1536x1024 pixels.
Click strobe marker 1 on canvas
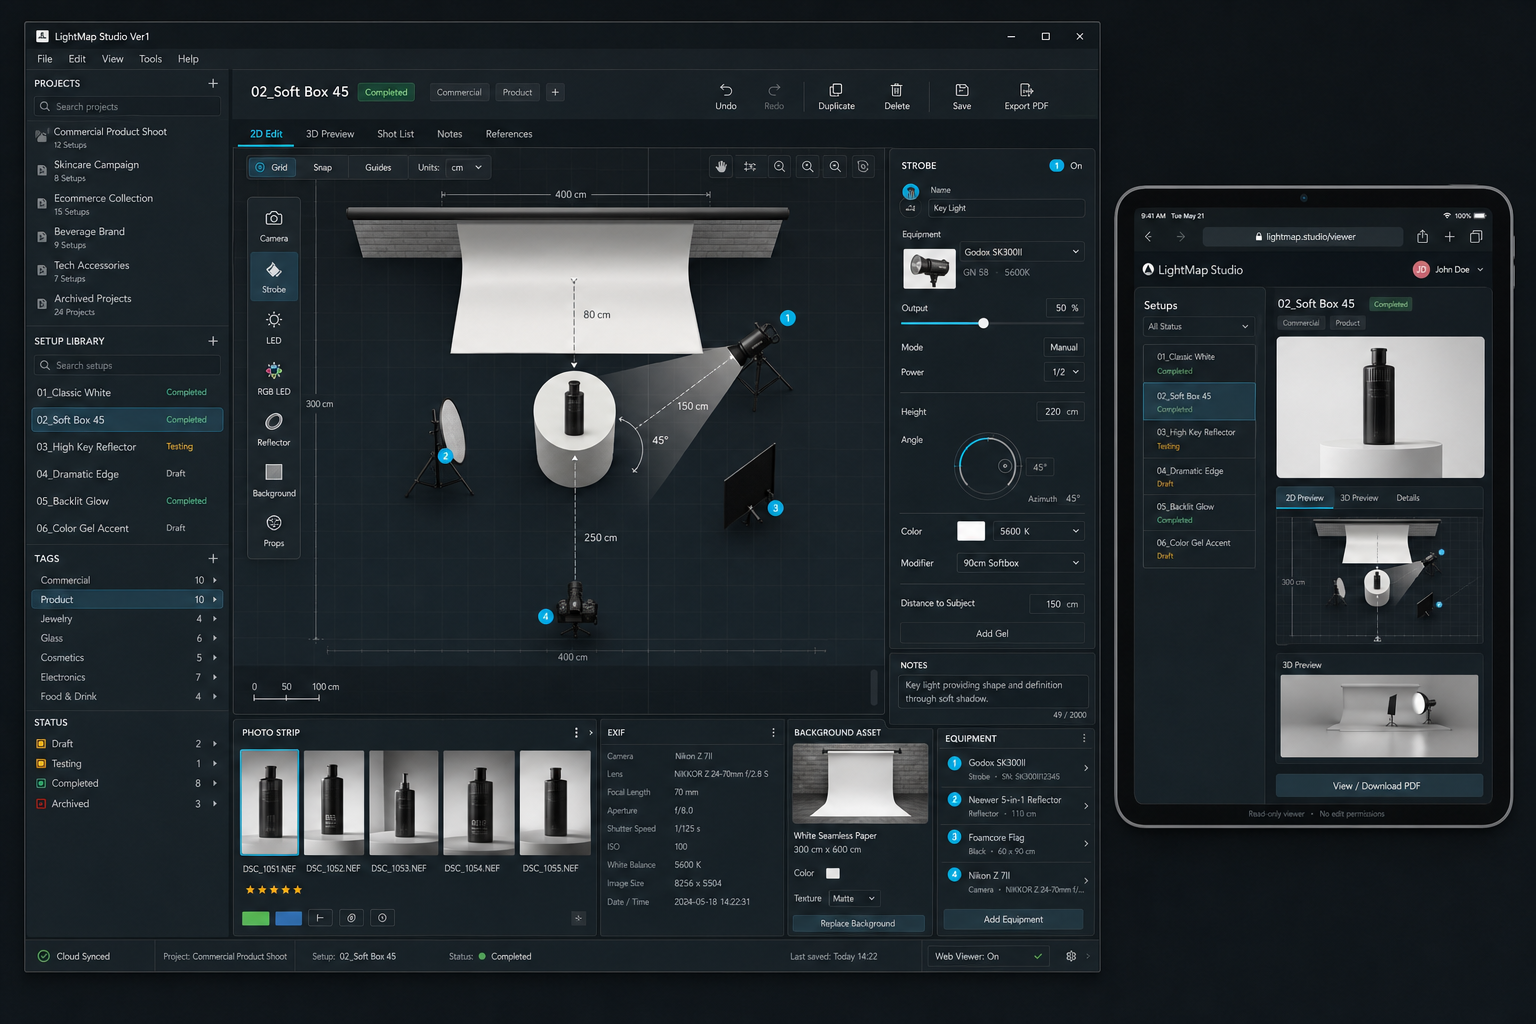pos(788,318)
